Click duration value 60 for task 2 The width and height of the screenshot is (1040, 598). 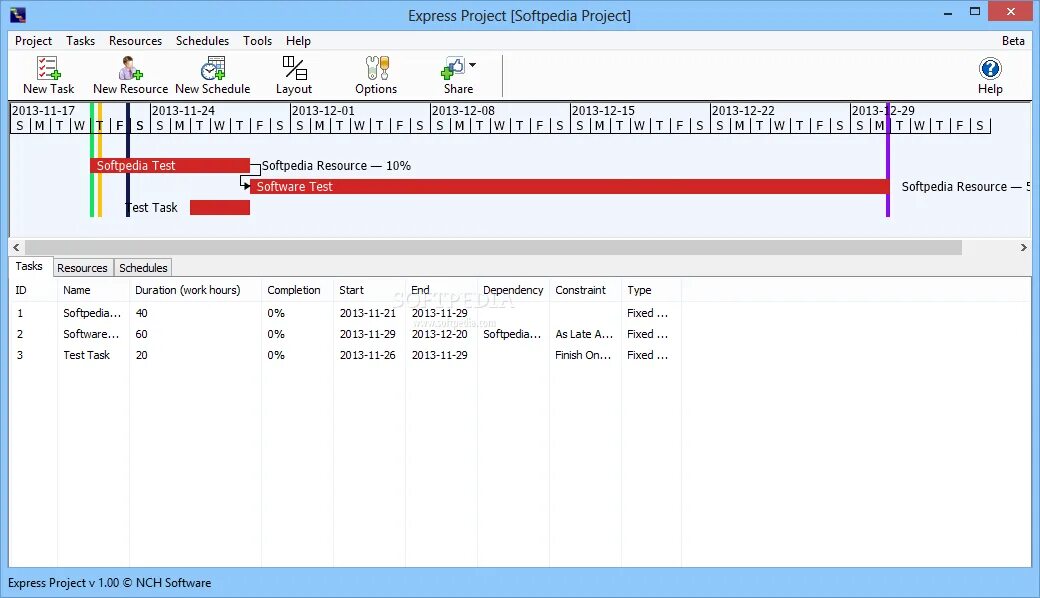(x=141, y=334)
